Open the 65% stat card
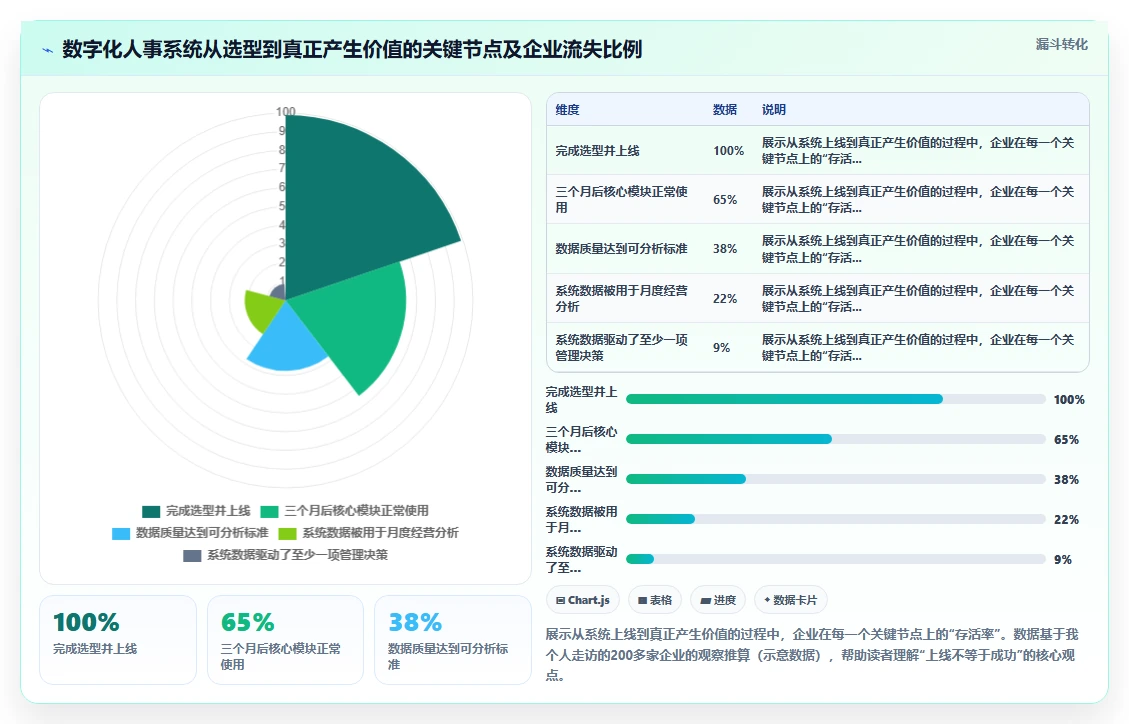Image resolution: width=1129 pixels, height=724 pixels. pyautogui.click(x=285, y=640)
